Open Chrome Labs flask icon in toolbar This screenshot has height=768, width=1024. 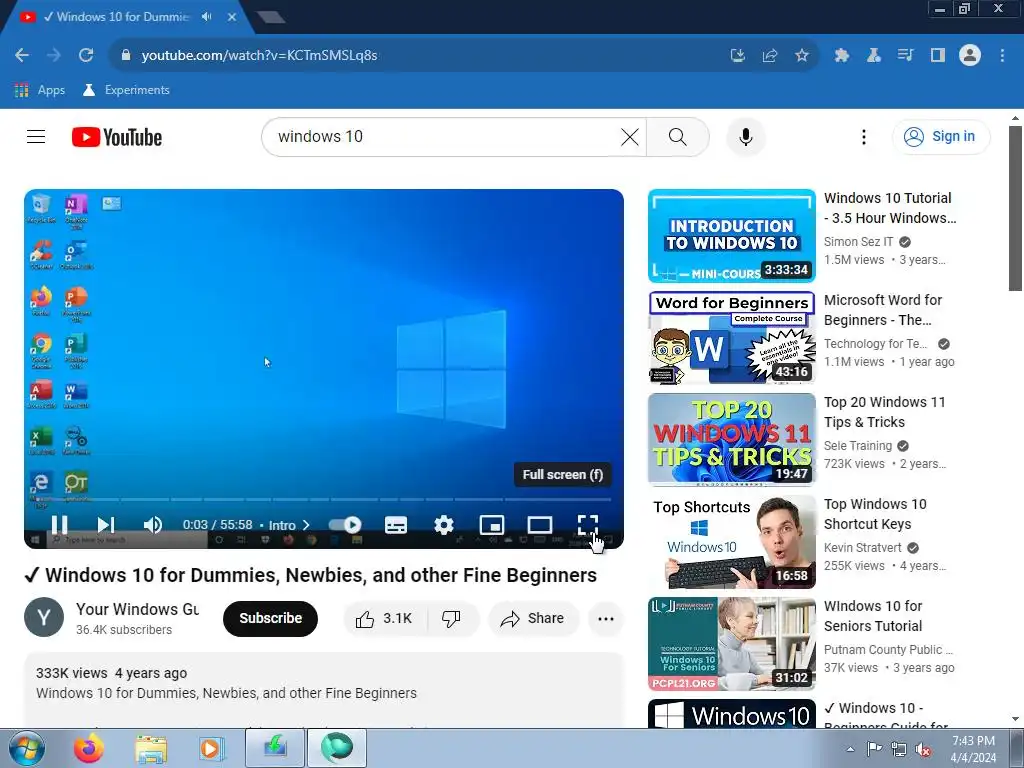(x=874, y=56)
